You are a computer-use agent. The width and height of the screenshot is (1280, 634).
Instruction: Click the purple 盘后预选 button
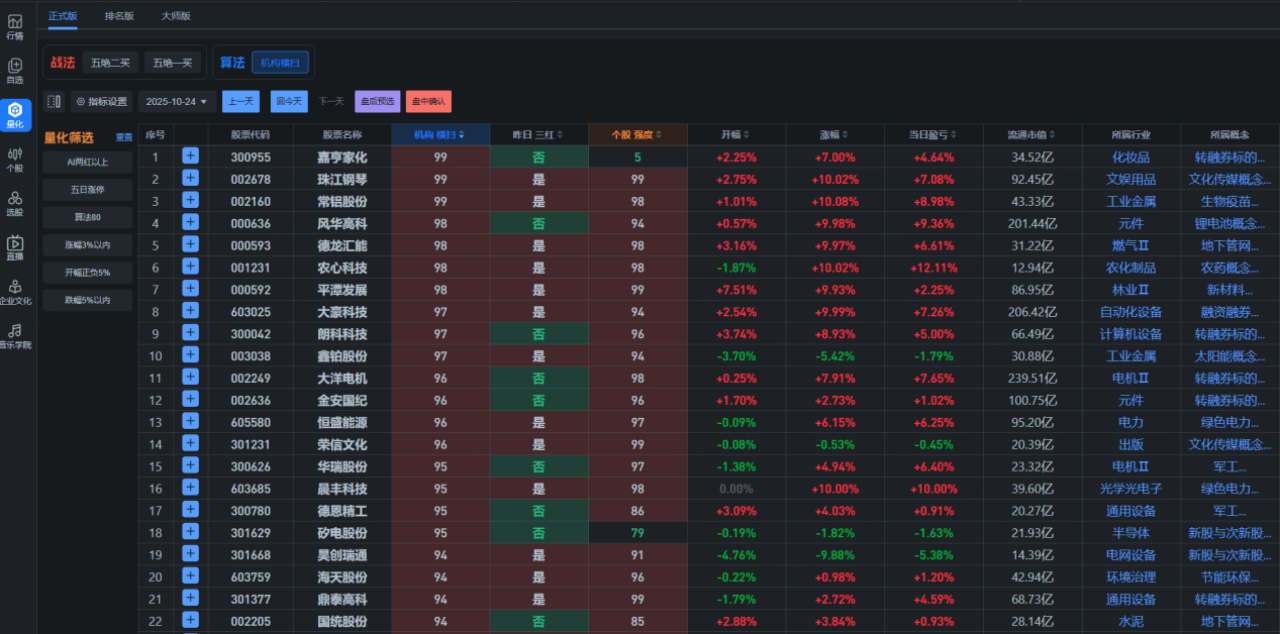click(x=377, y=101)
